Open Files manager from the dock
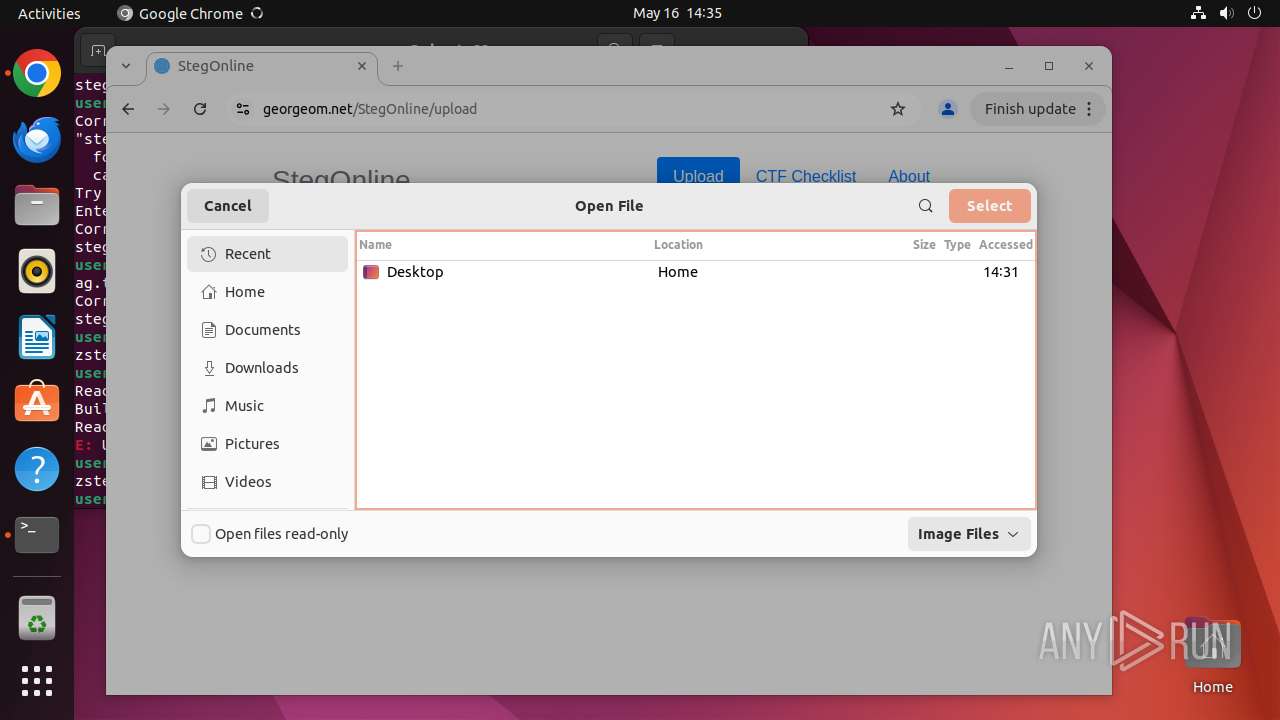Viewport: 1280px width, 720px height. (x=37, y=206)
